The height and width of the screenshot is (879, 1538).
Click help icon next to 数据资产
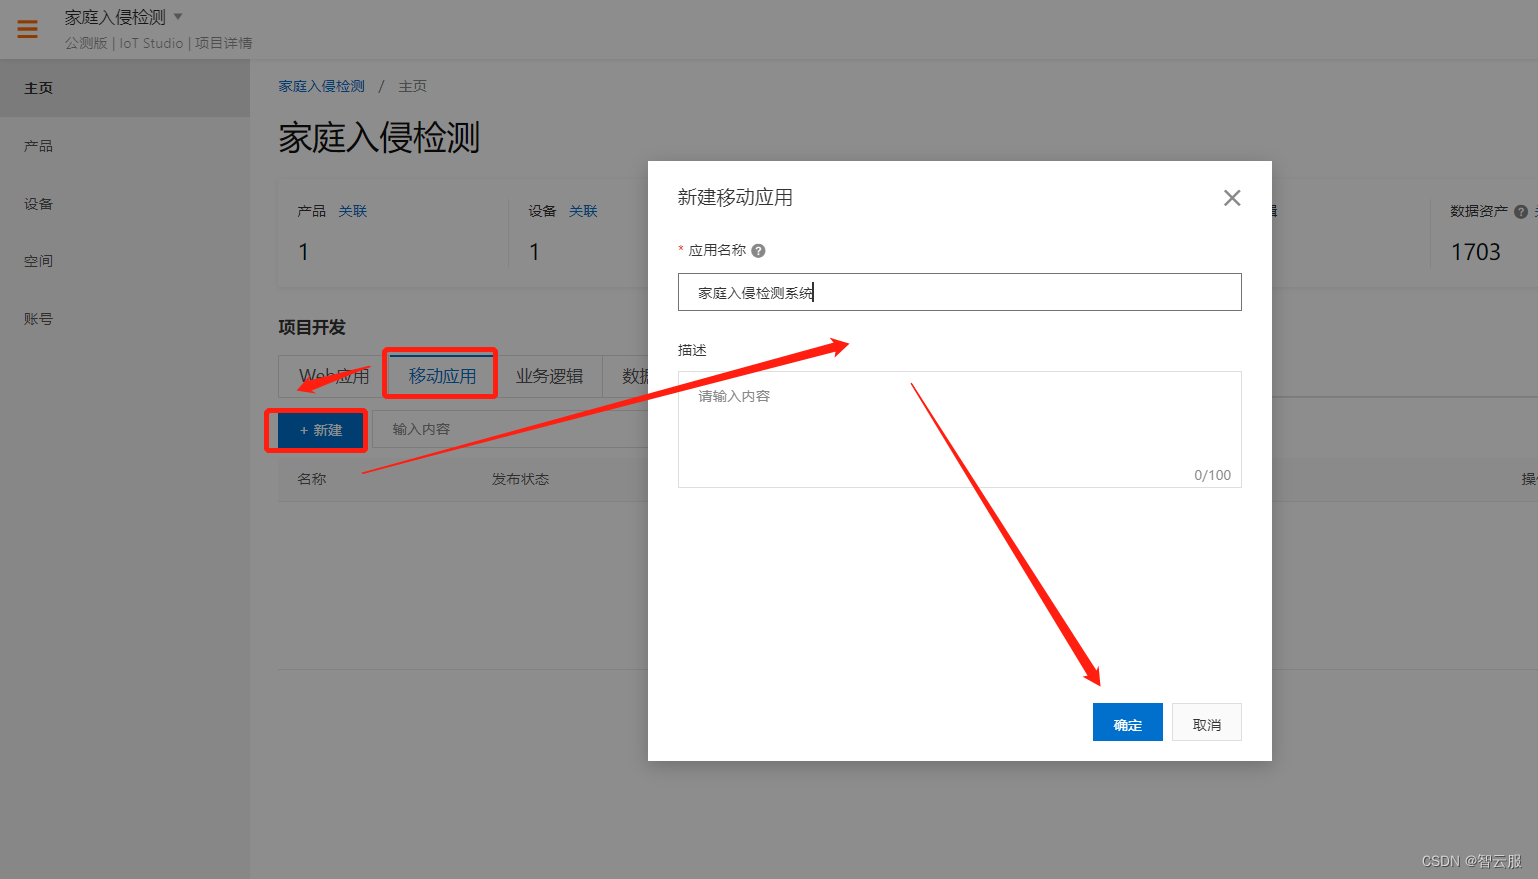pyautogui.click(x=1521, y=212)
